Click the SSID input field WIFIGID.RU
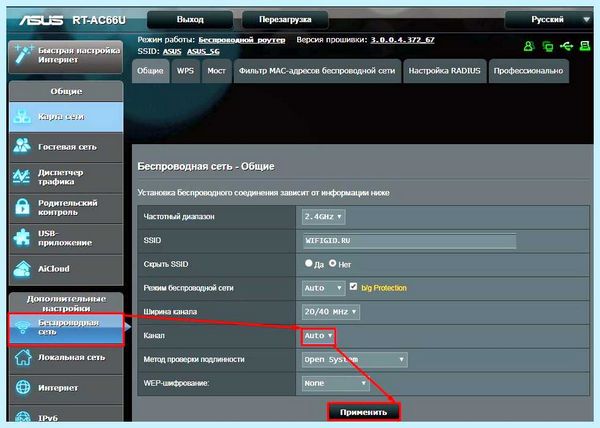Screen dimensions: 600x428 [409, 241]
